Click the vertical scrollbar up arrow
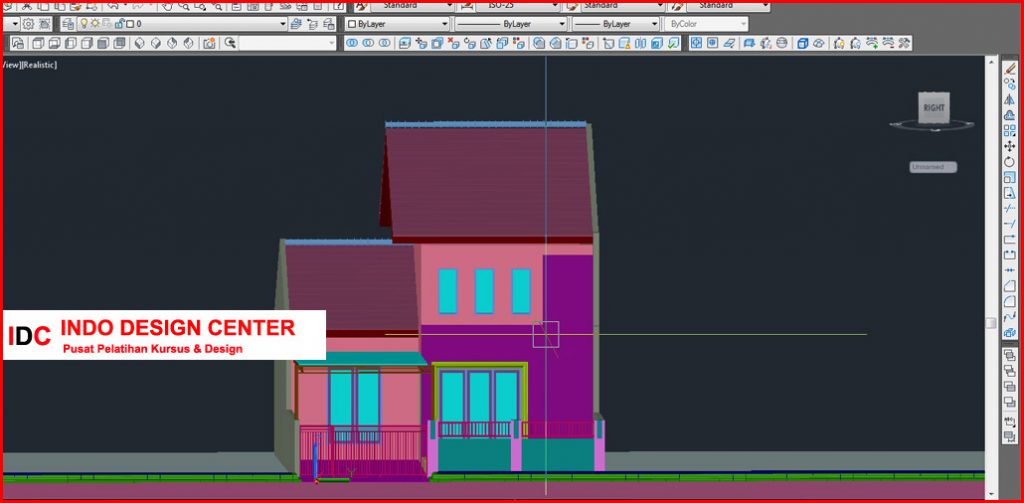Image resolution: width=1024 pixels, height=503 pixels. 991,62
